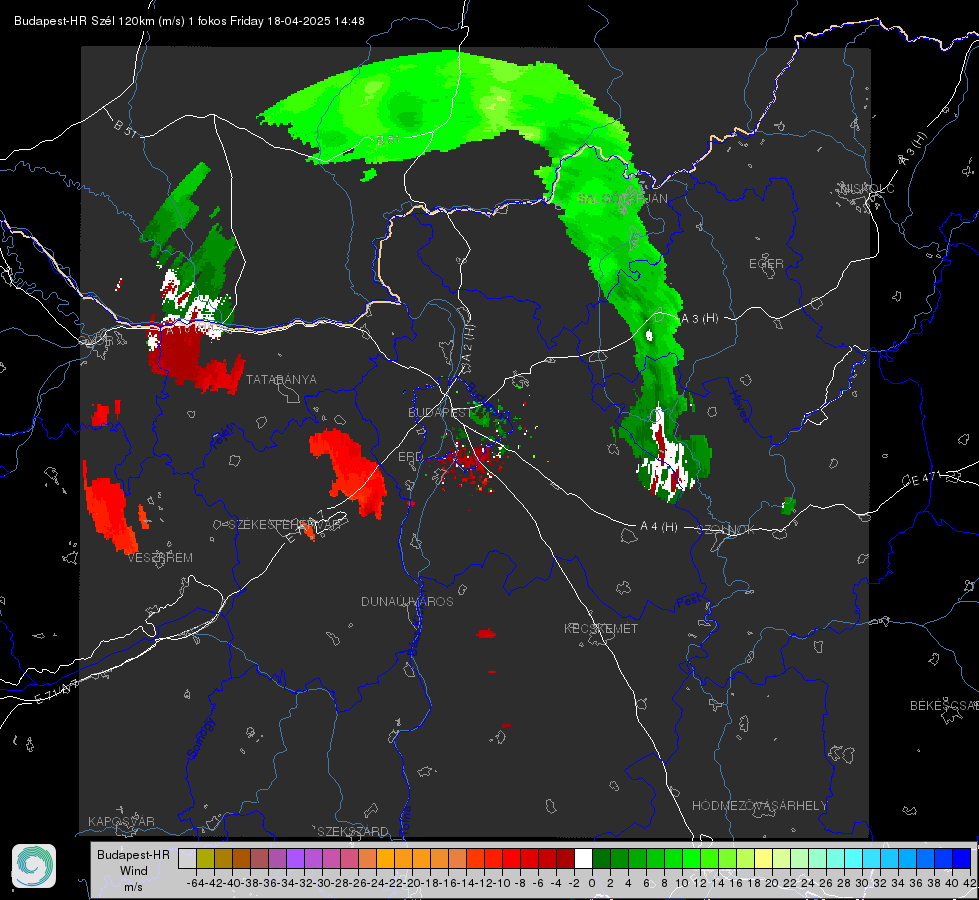The image size is (979, 900).
Task: Select the SZEKSZÁRD city label
Action: pyautogui.click(x=353, y=831)
